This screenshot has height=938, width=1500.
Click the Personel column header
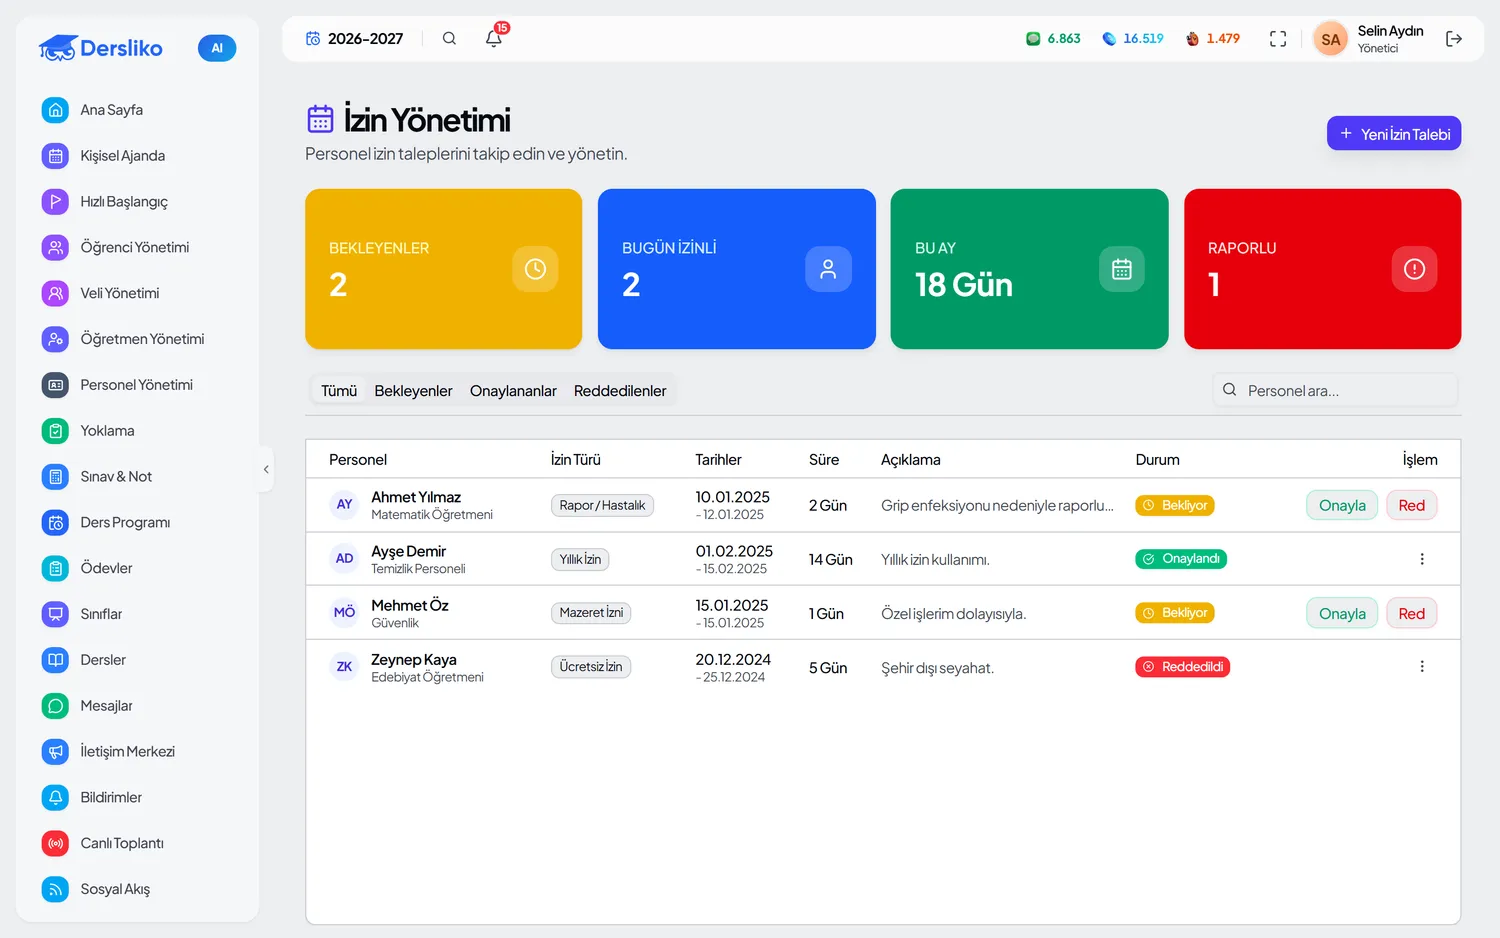358,460
